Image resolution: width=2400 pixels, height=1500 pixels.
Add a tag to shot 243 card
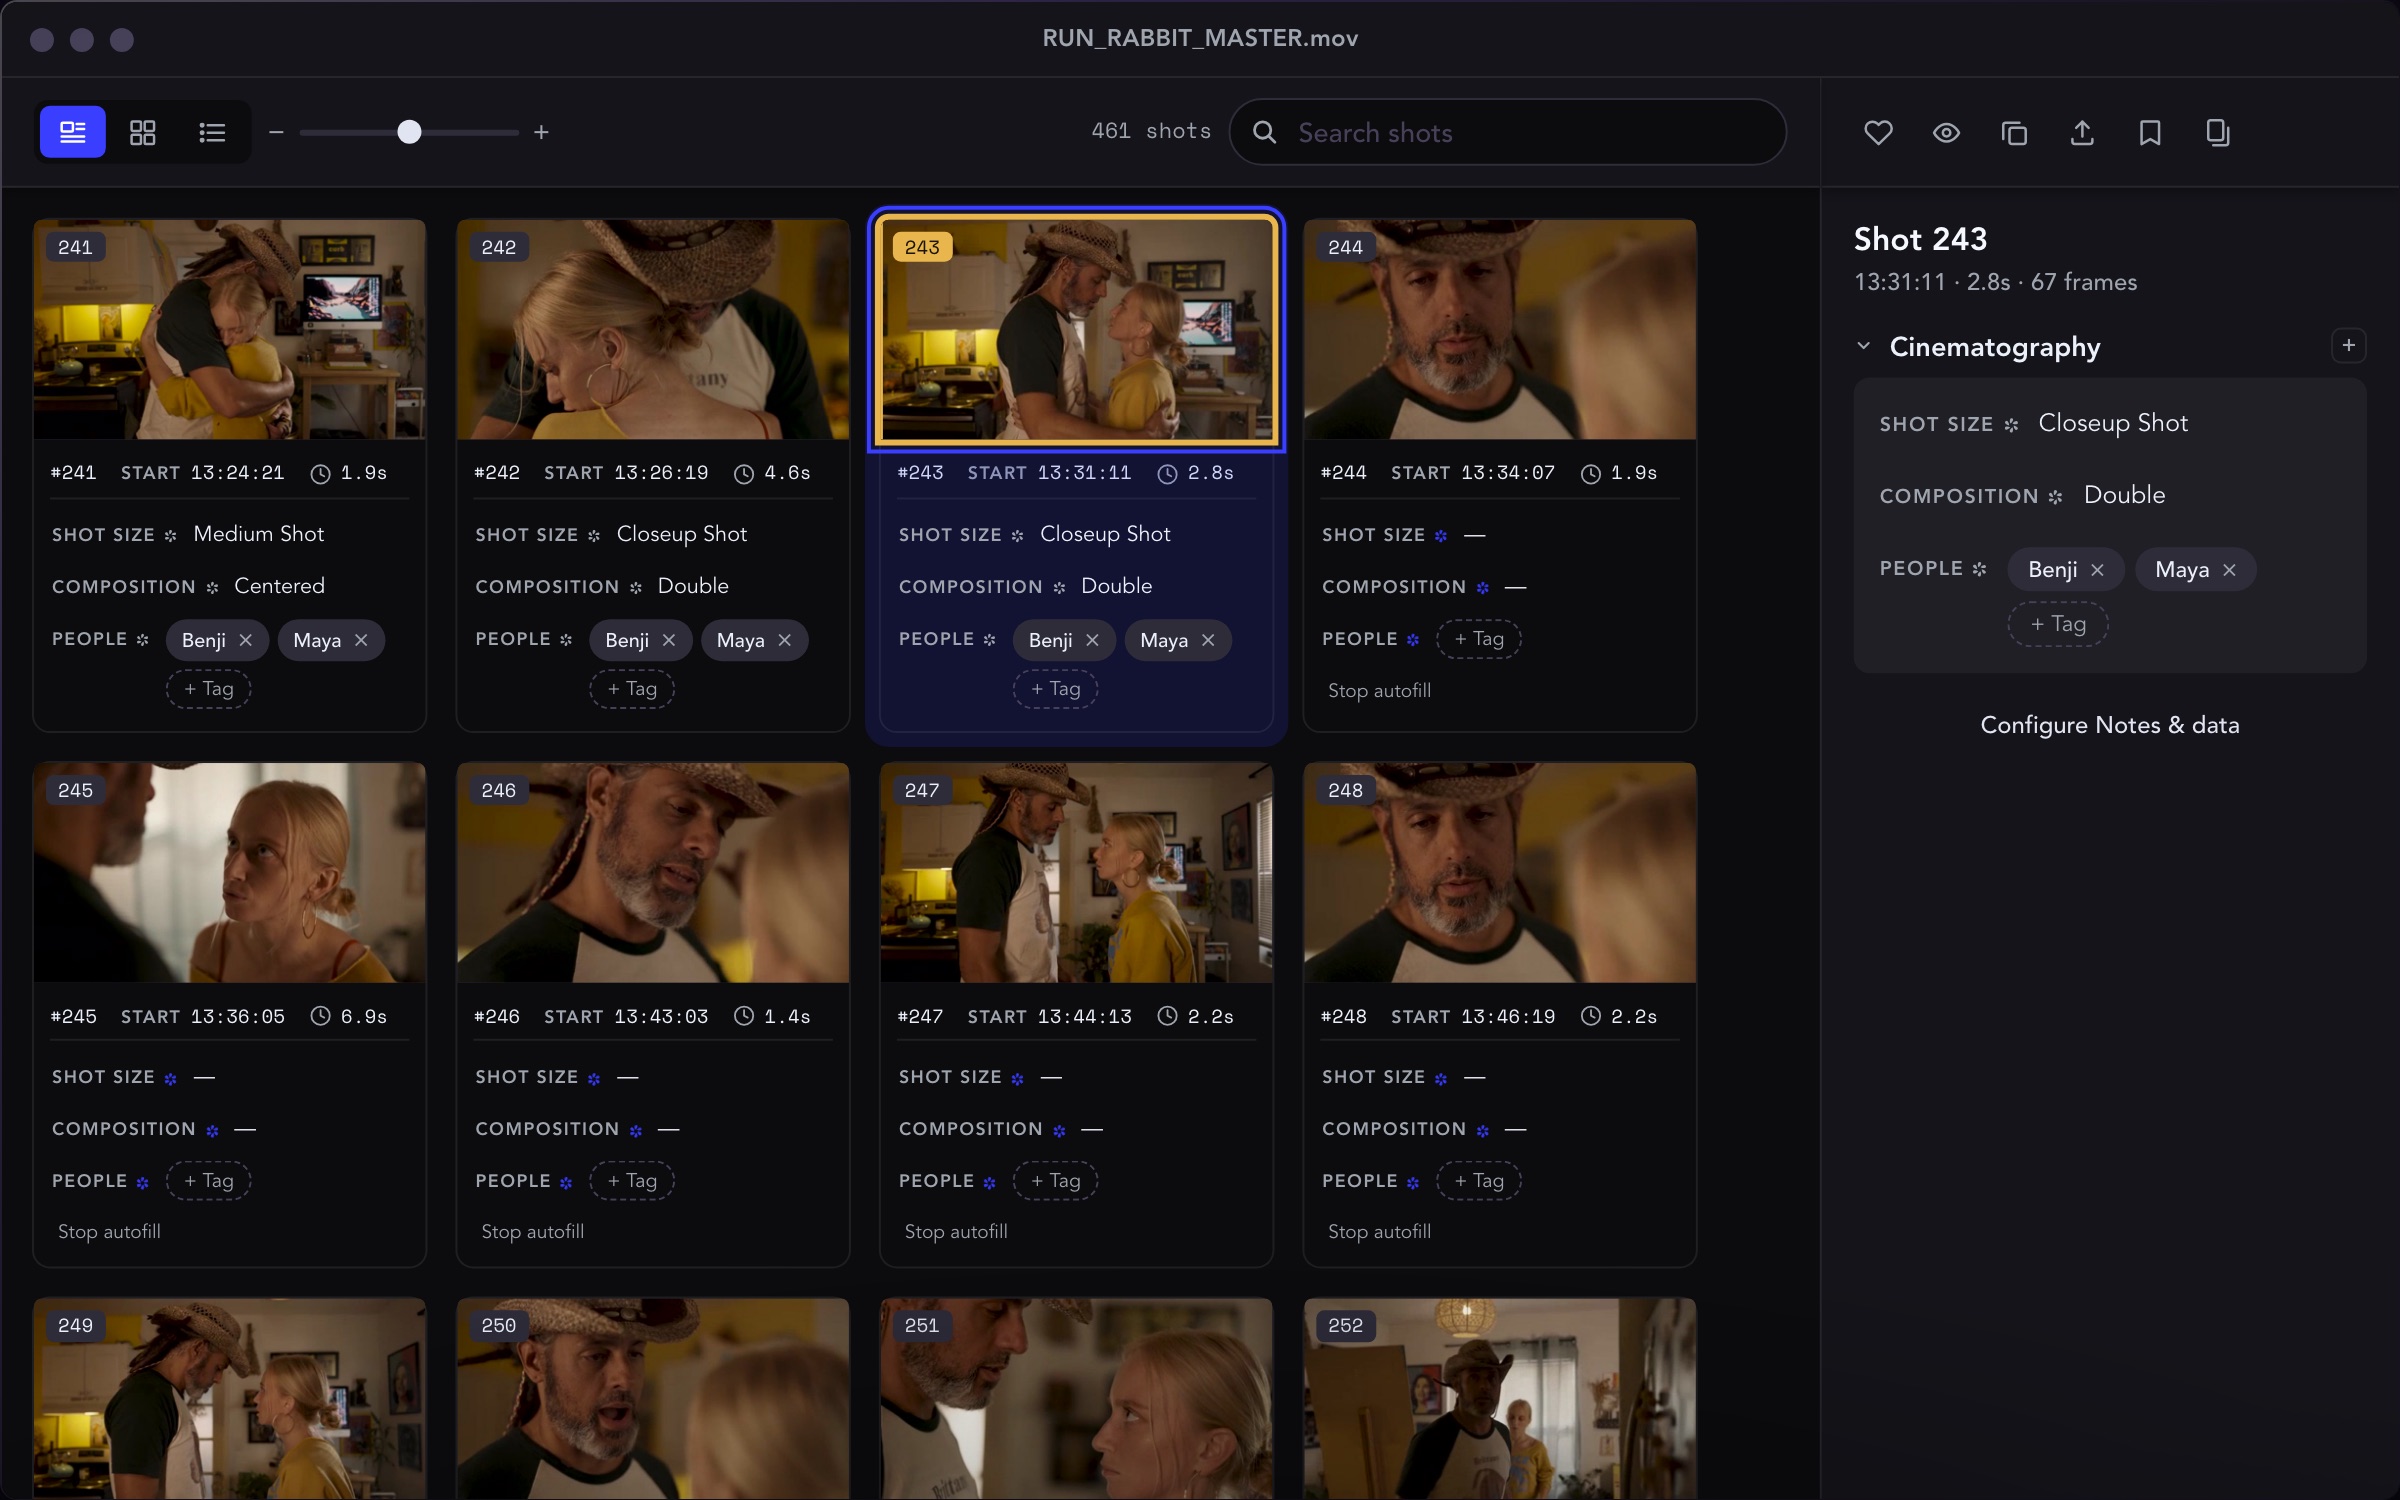pos(1055,689)
